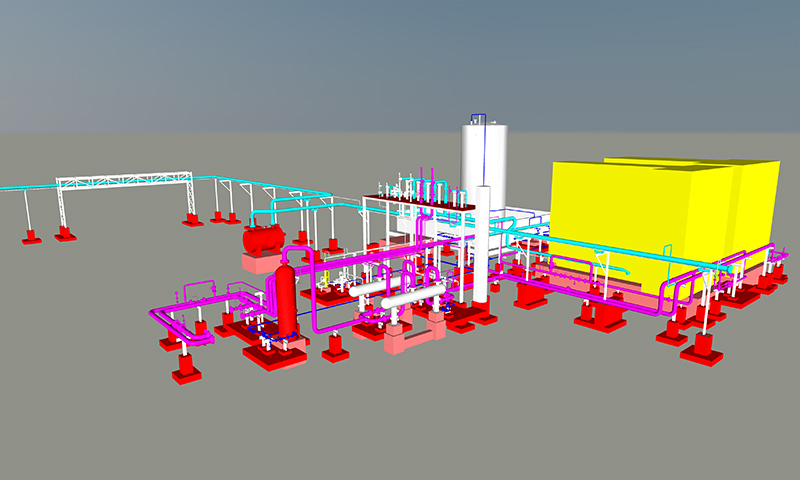Click the red footing at the far right front

(702, 350)
